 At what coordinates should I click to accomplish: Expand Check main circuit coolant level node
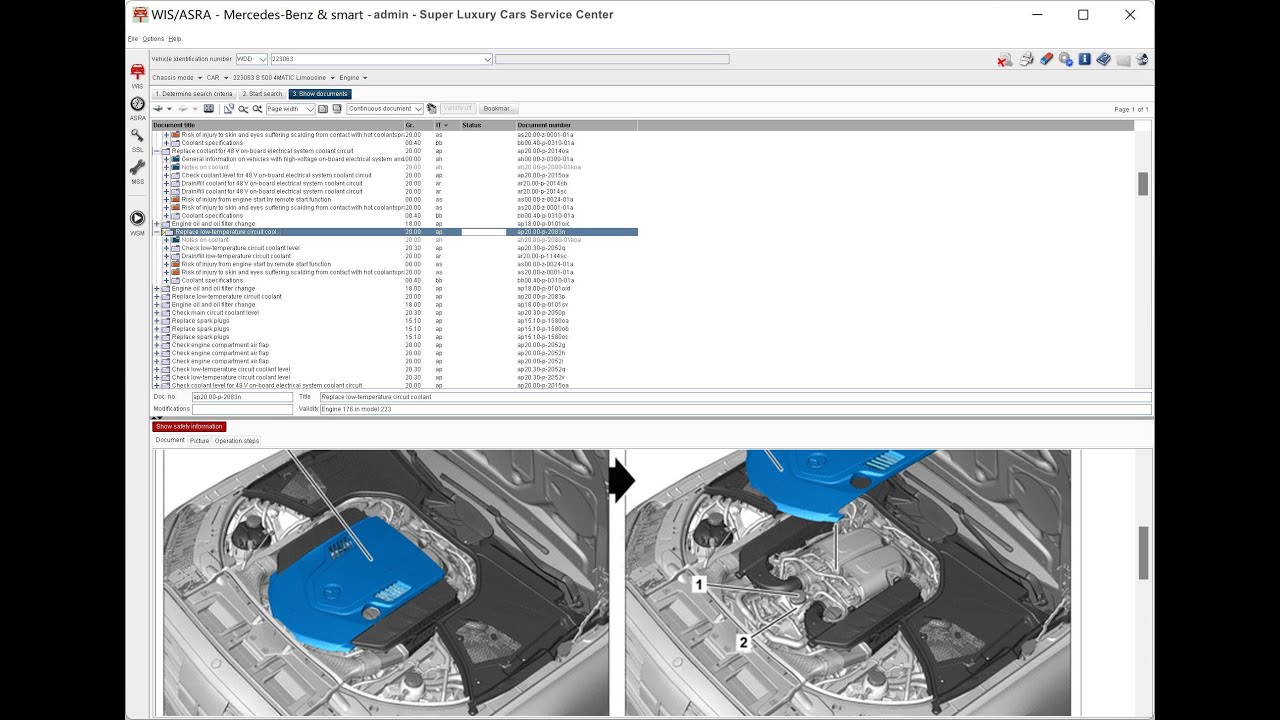[x=157, y=313]
